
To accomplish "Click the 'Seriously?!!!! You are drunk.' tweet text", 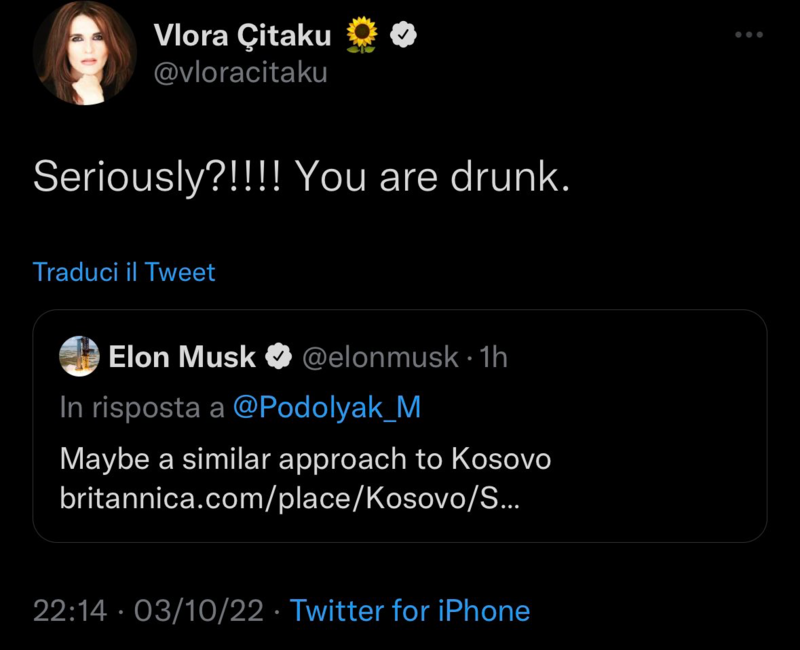I will click(x=301, y=177).
